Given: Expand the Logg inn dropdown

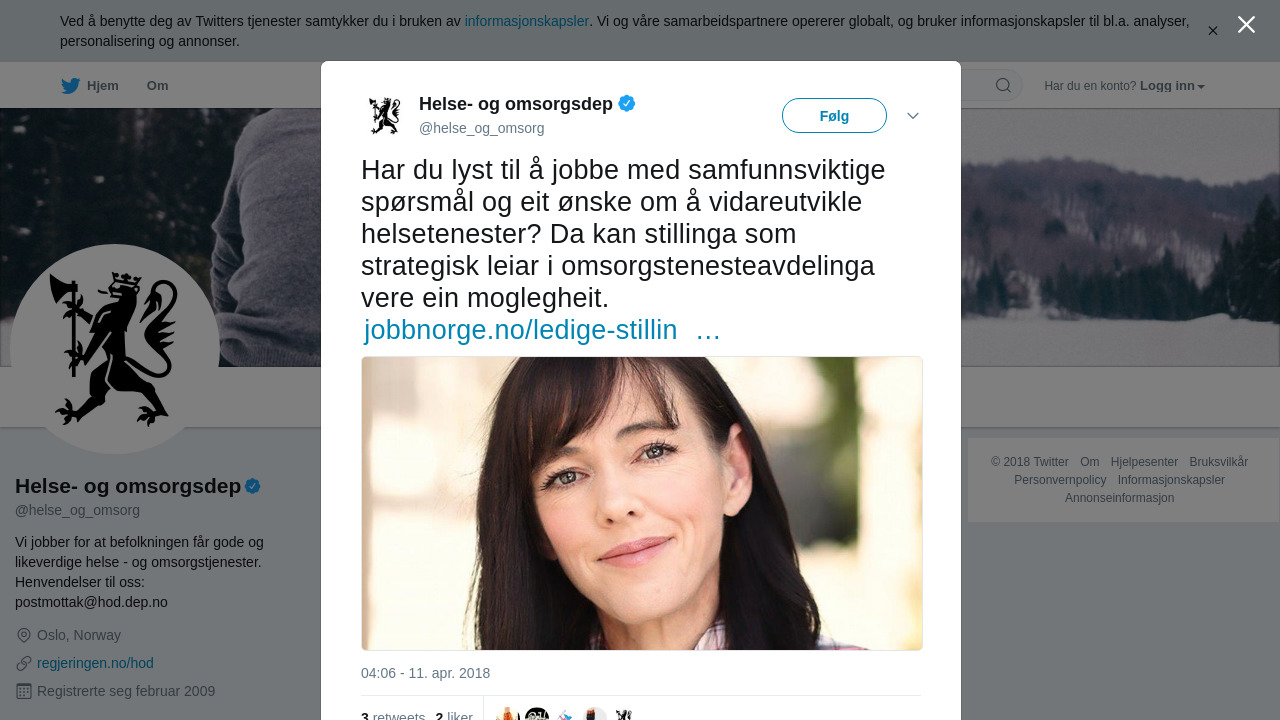Looking at the screenshot, I should pyautogui.click(x=1173, y=86).
